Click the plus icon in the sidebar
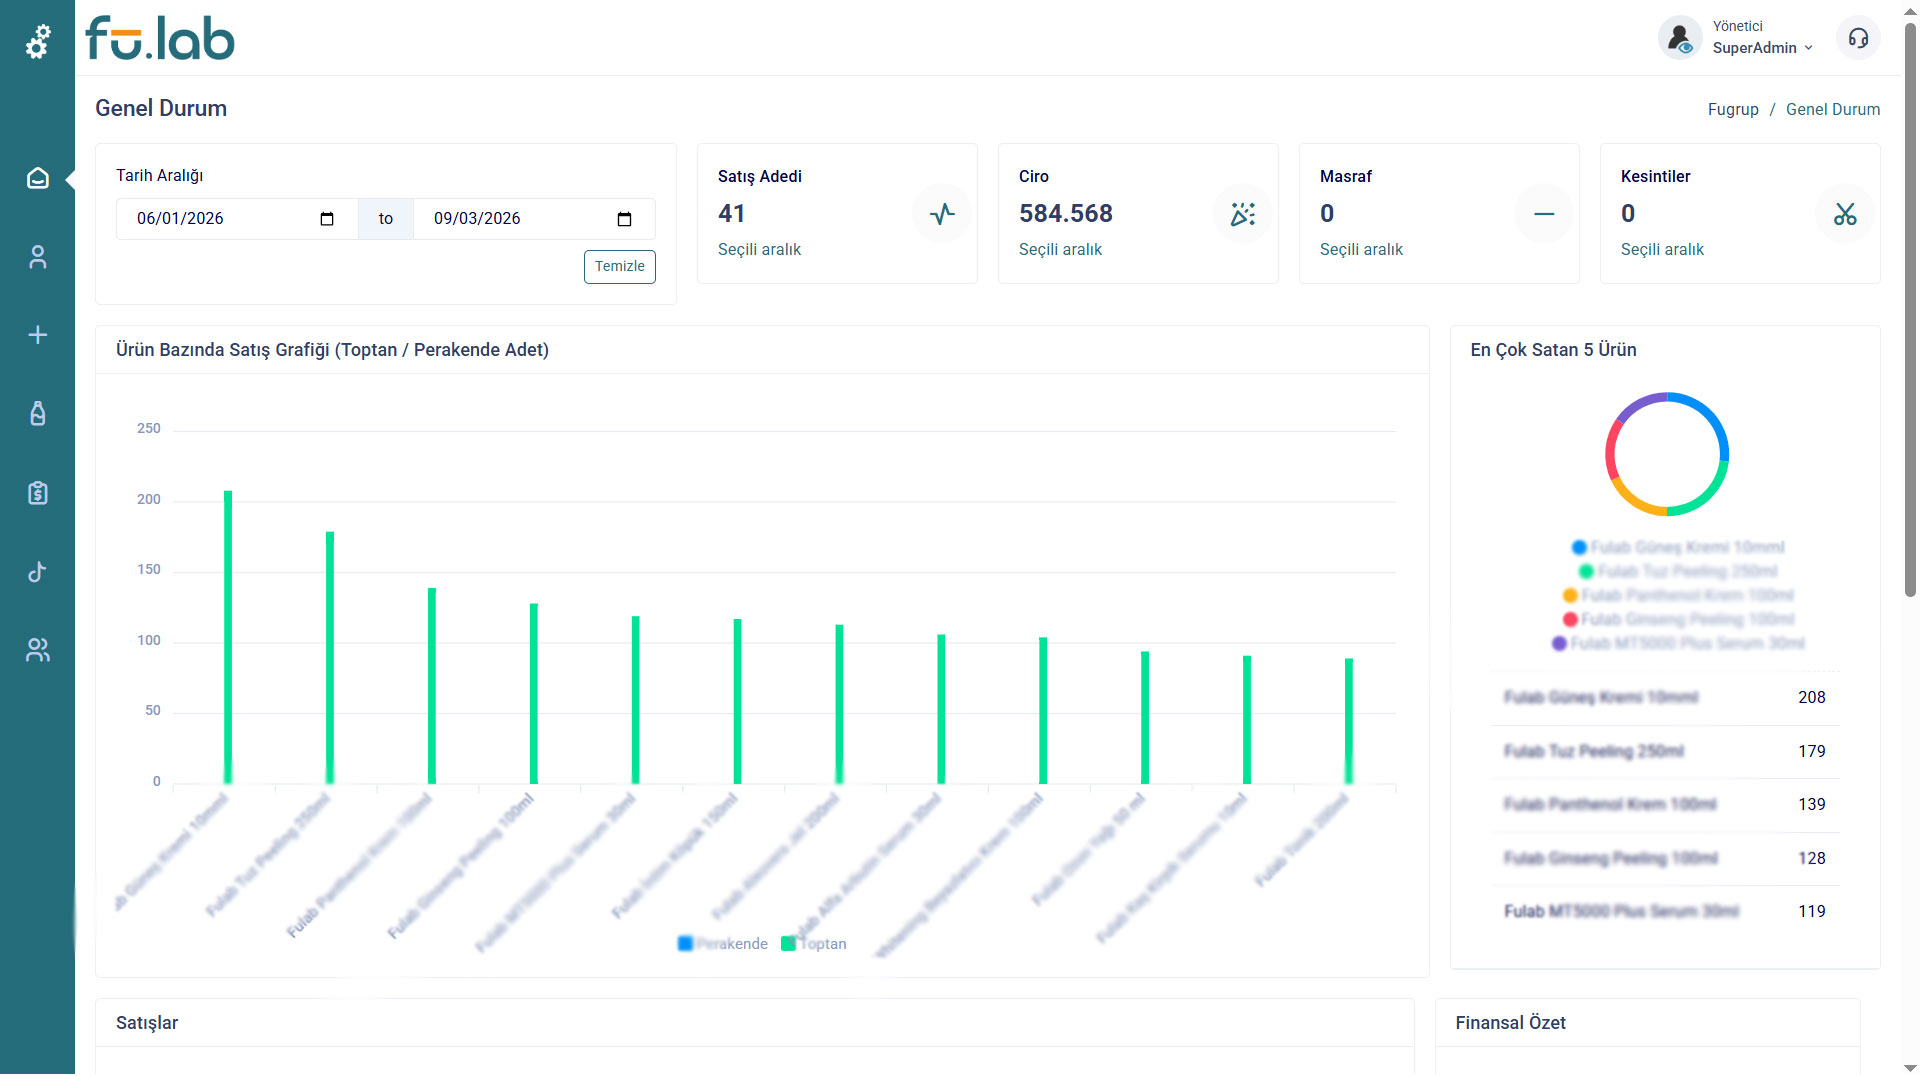 pos(38,335)
